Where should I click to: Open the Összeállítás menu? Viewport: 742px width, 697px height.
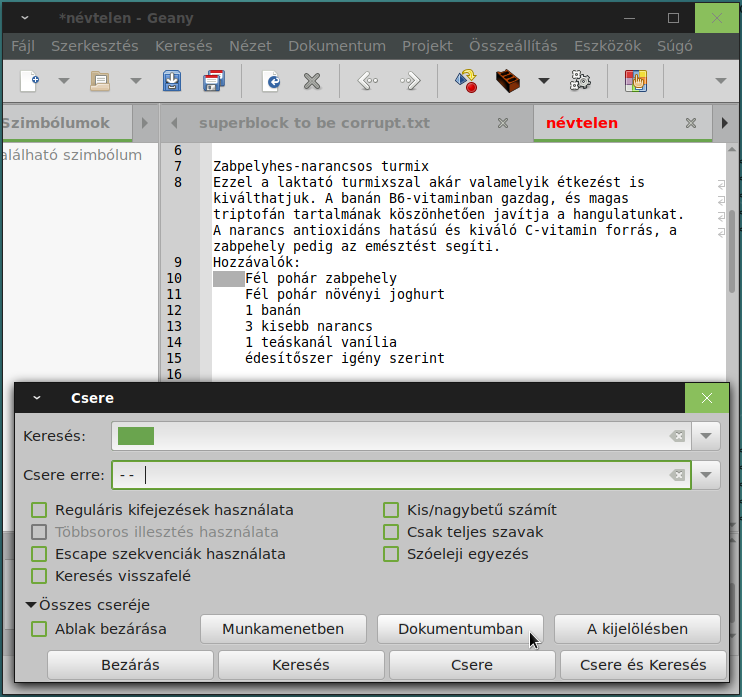point(513,46)
